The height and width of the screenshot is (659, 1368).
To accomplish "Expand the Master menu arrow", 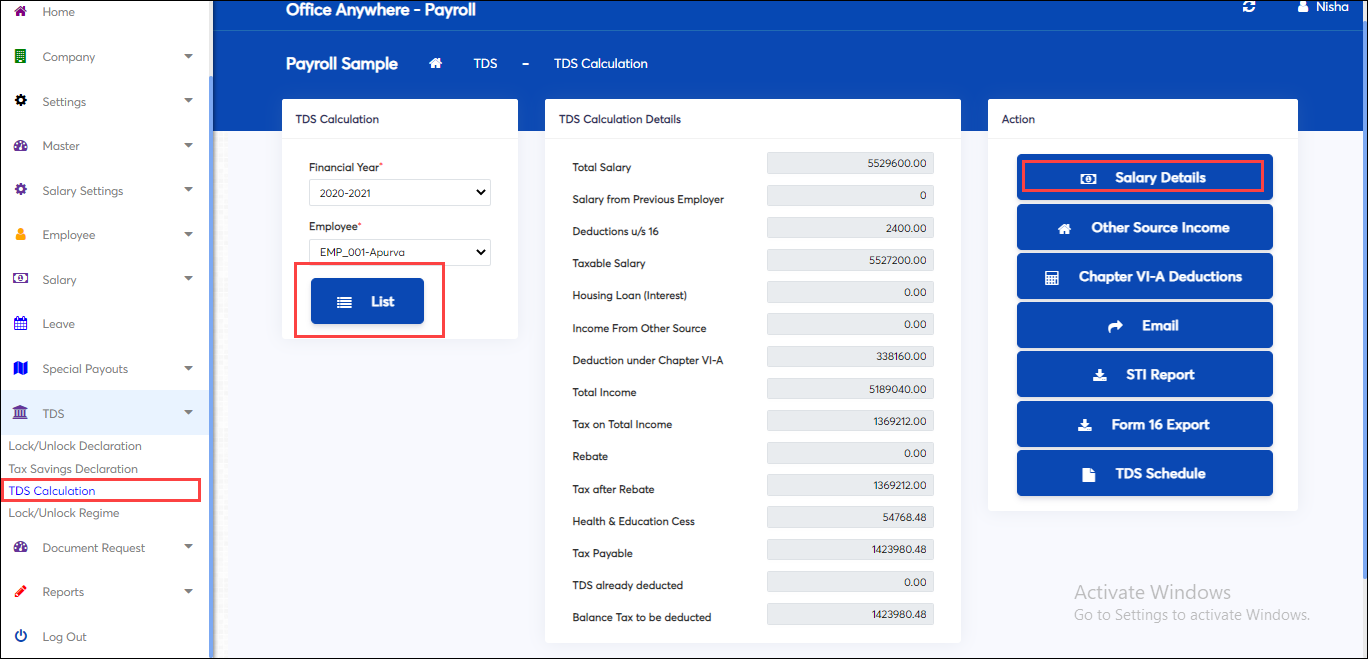I will [188, 146].
